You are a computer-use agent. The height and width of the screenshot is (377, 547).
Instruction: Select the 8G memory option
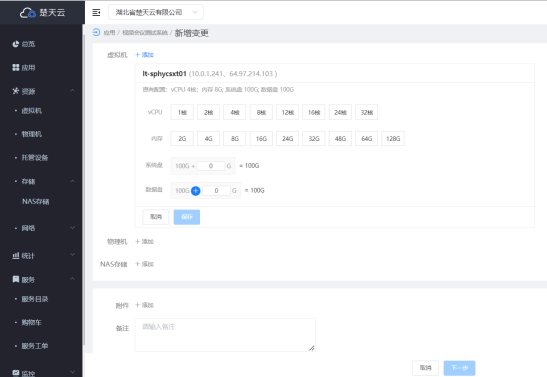click(235, 138)
